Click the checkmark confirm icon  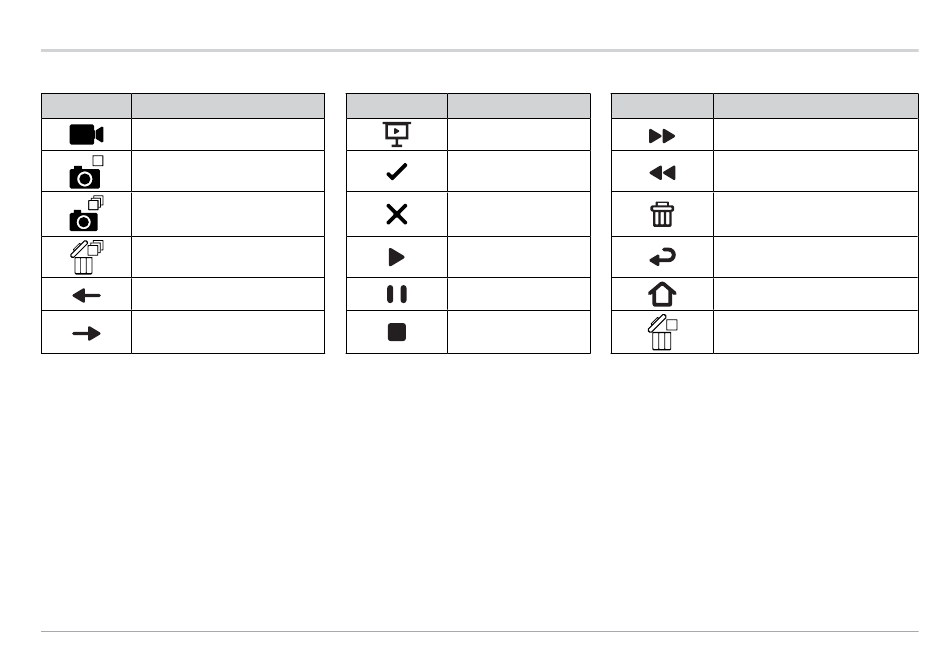[x=397, y=172]
